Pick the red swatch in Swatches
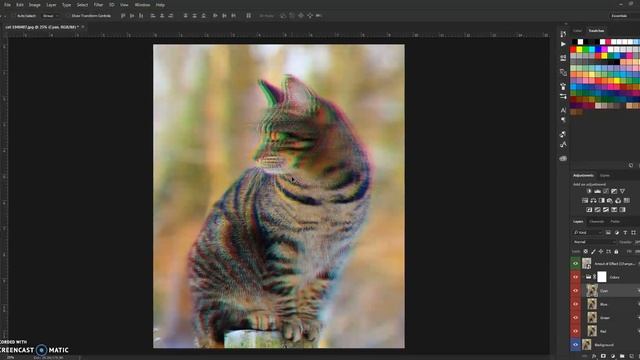 (573, 49)
